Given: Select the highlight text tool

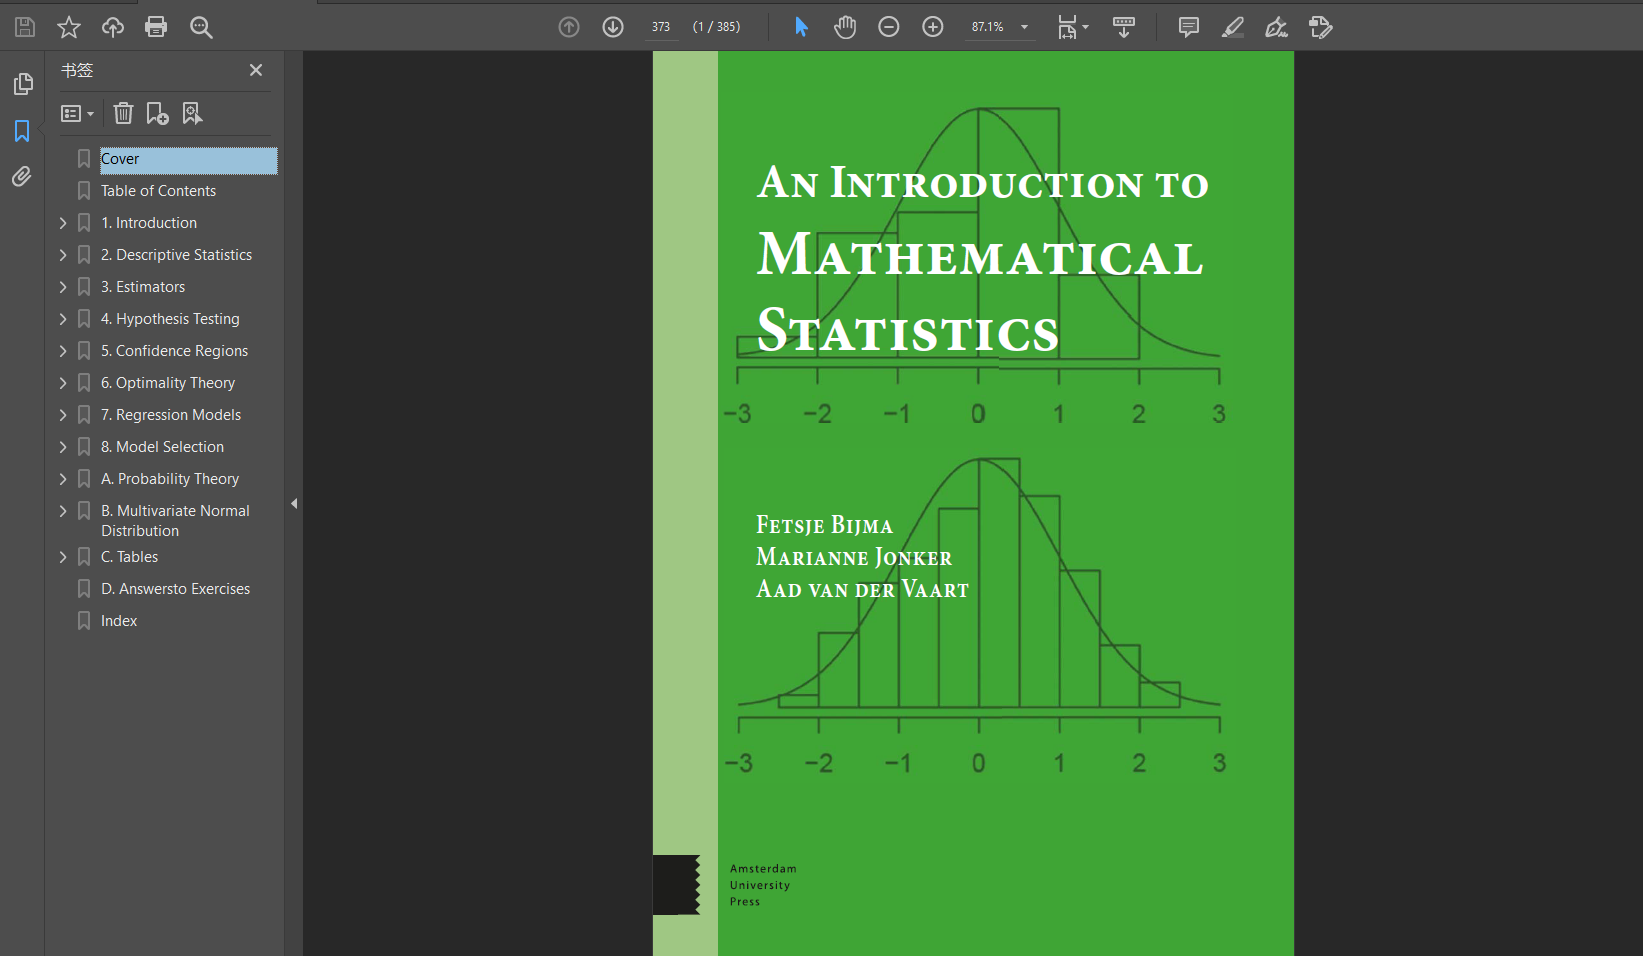Looking at the screenshot, I should pyautogui.click(x=1233, y=27).
